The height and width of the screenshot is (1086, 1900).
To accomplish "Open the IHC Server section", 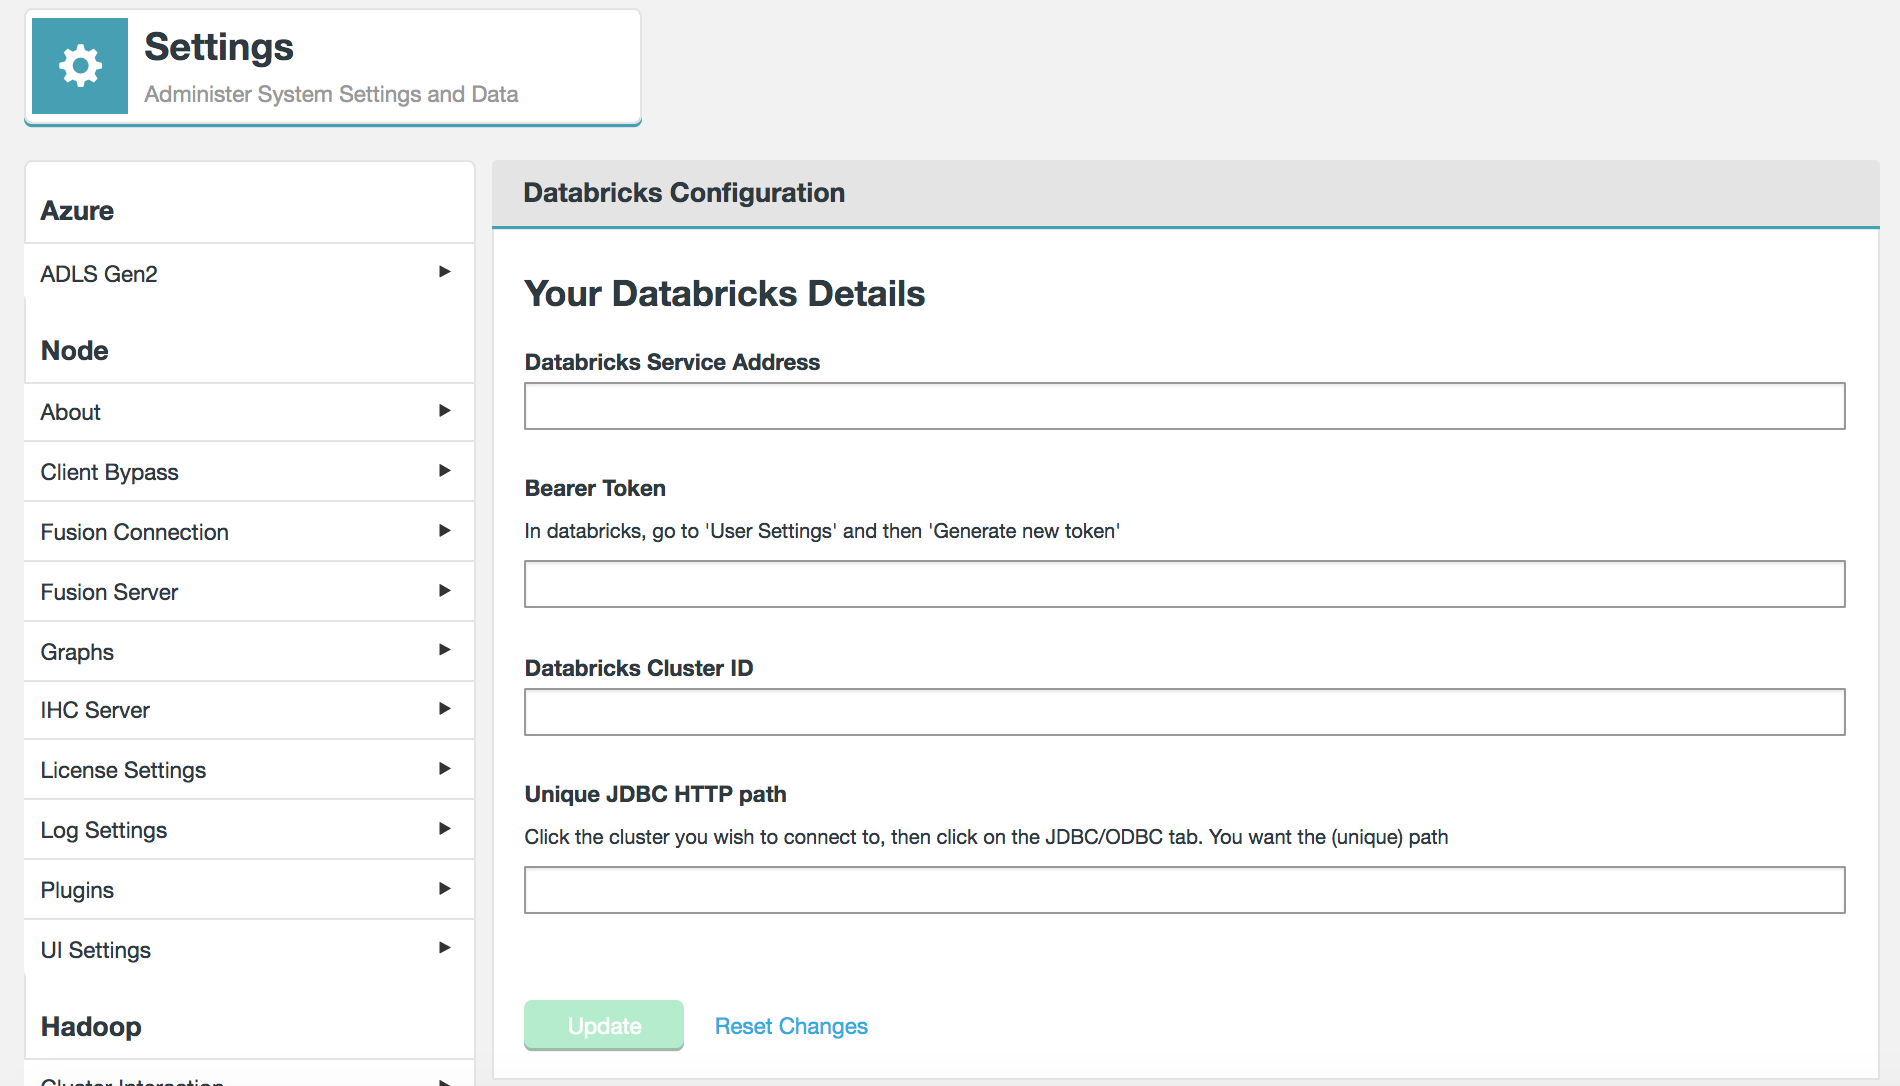I will coord(95,710).
